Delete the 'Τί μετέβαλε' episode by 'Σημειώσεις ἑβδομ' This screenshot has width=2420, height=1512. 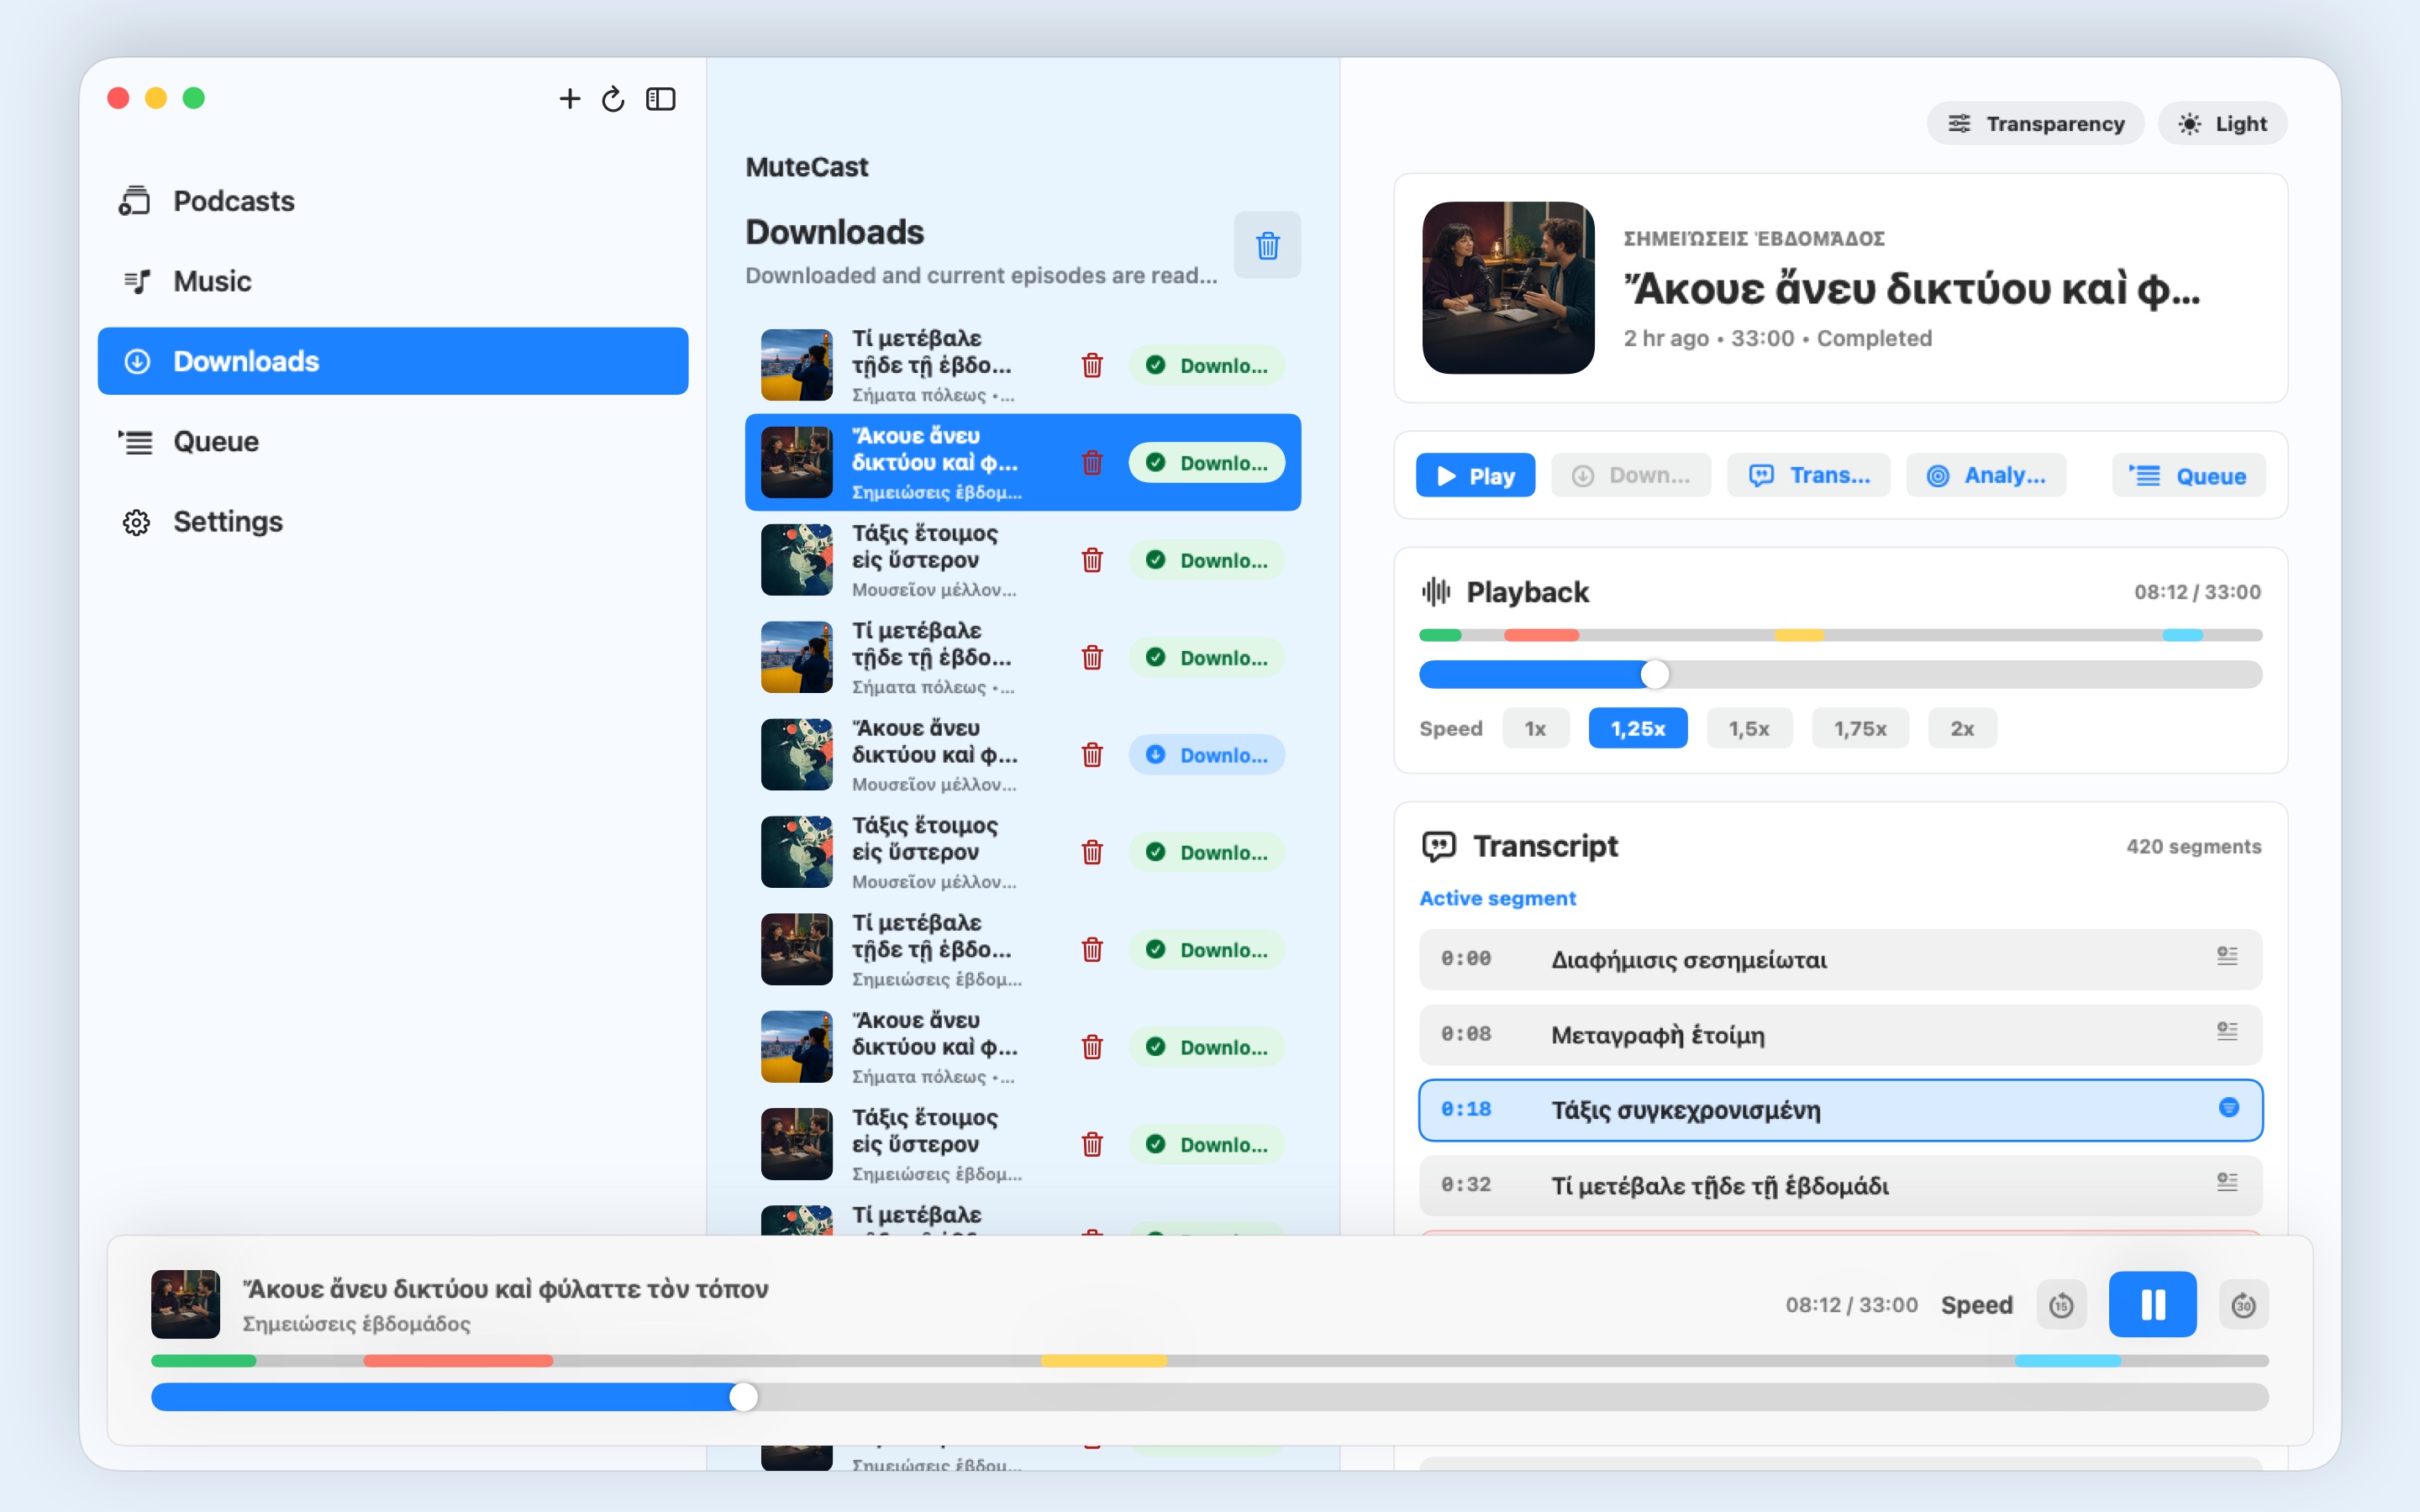click(x=1092, y=949)
